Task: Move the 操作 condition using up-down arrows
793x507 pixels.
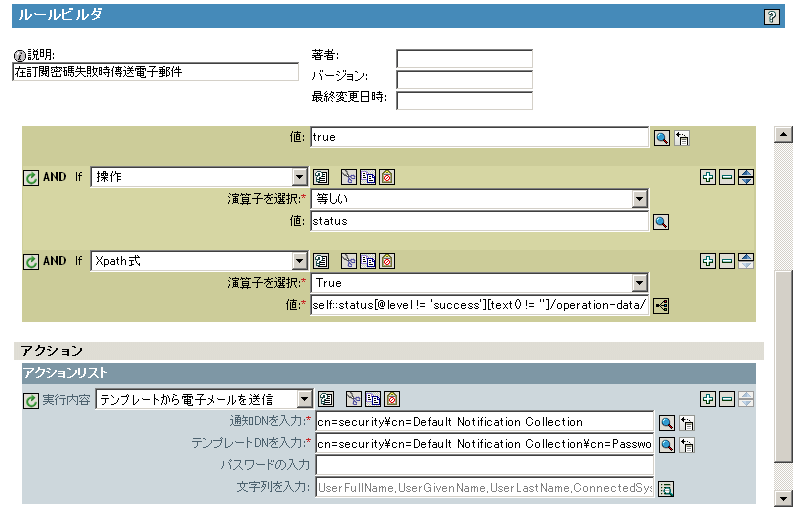Action: [746, 177]
